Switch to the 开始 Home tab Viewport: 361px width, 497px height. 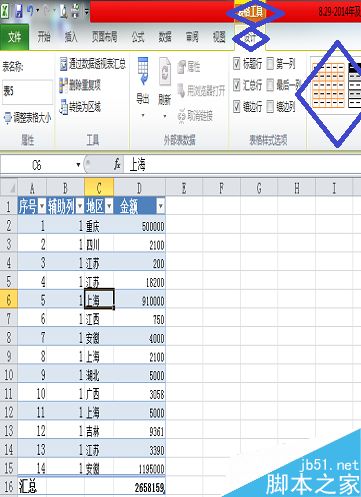point(44,37)
